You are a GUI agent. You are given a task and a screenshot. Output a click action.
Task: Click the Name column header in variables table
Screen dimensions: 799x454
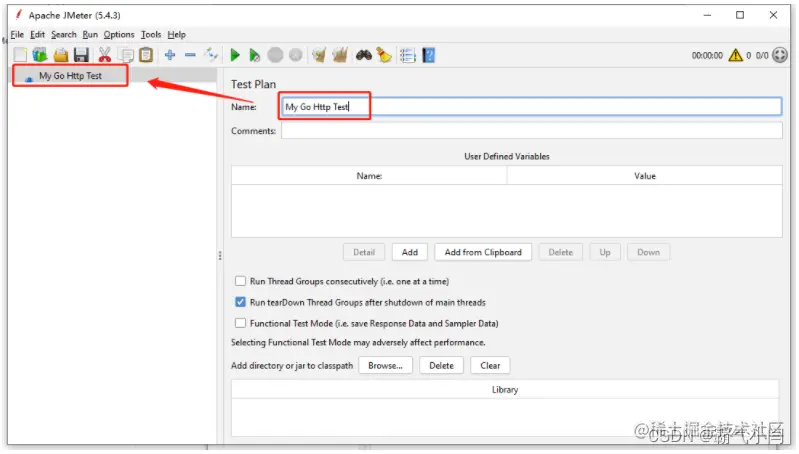(369, 176)
